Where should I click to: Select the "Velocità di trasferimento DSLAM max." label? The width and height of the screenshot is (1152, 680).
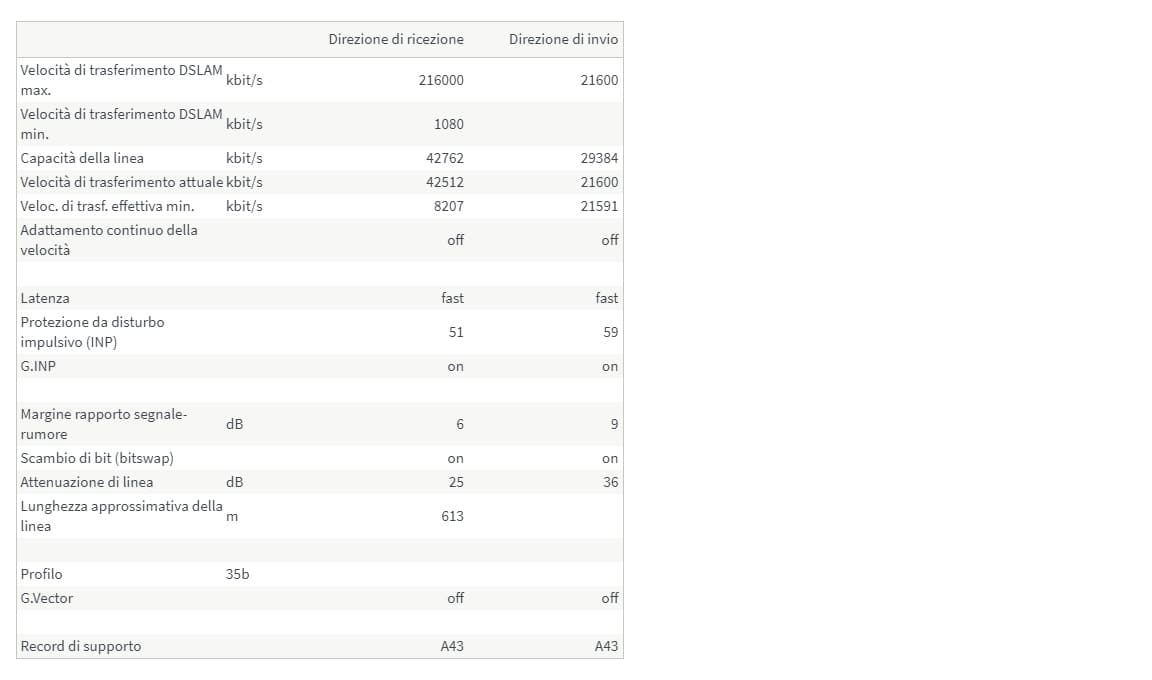coord(121,80)
